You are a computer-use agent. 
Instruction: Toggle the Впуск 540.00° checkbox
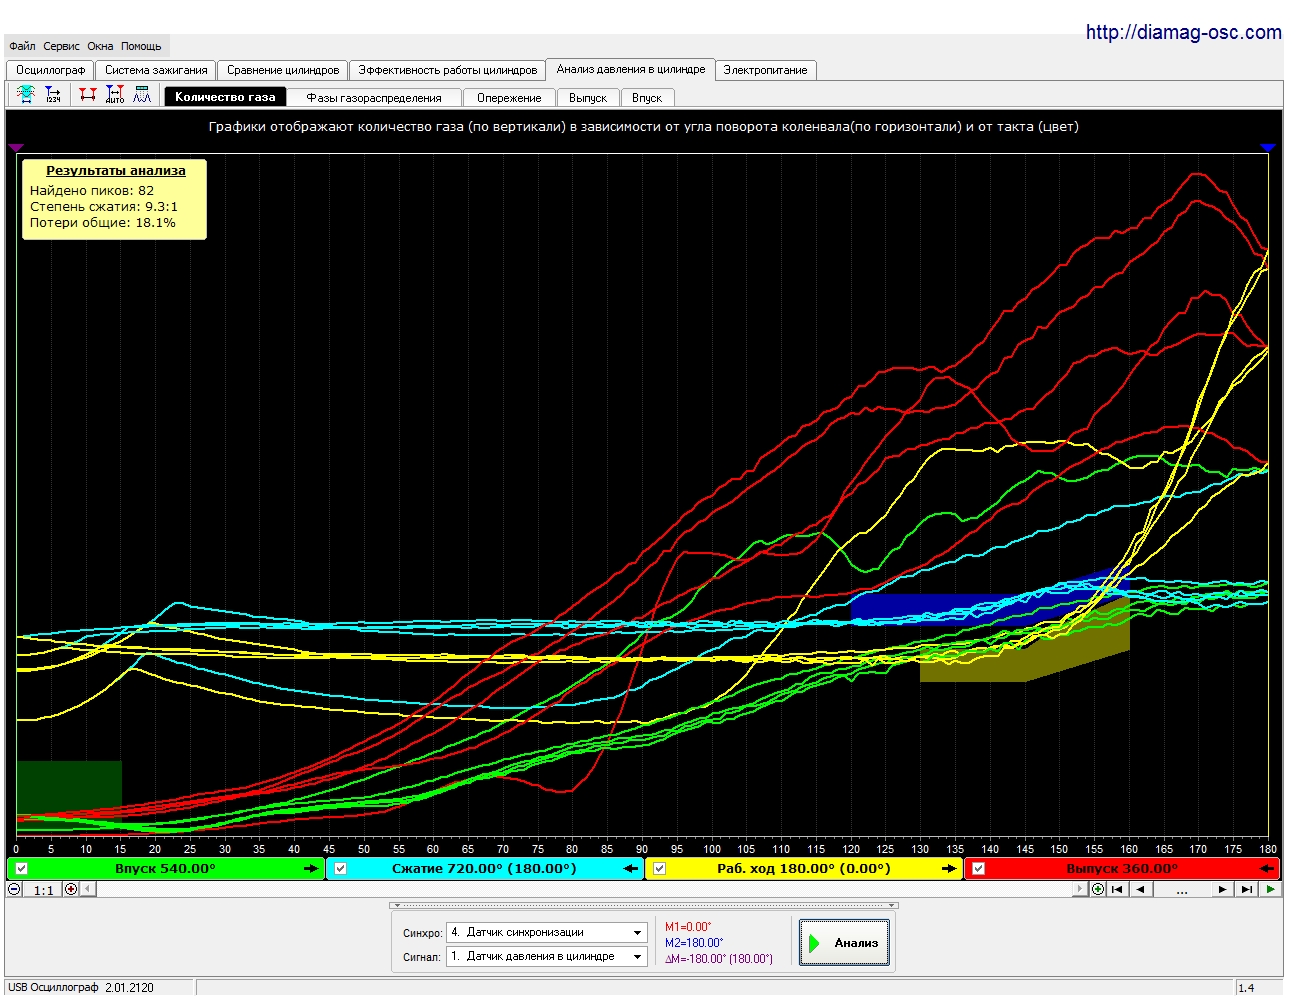coord(22,869)
